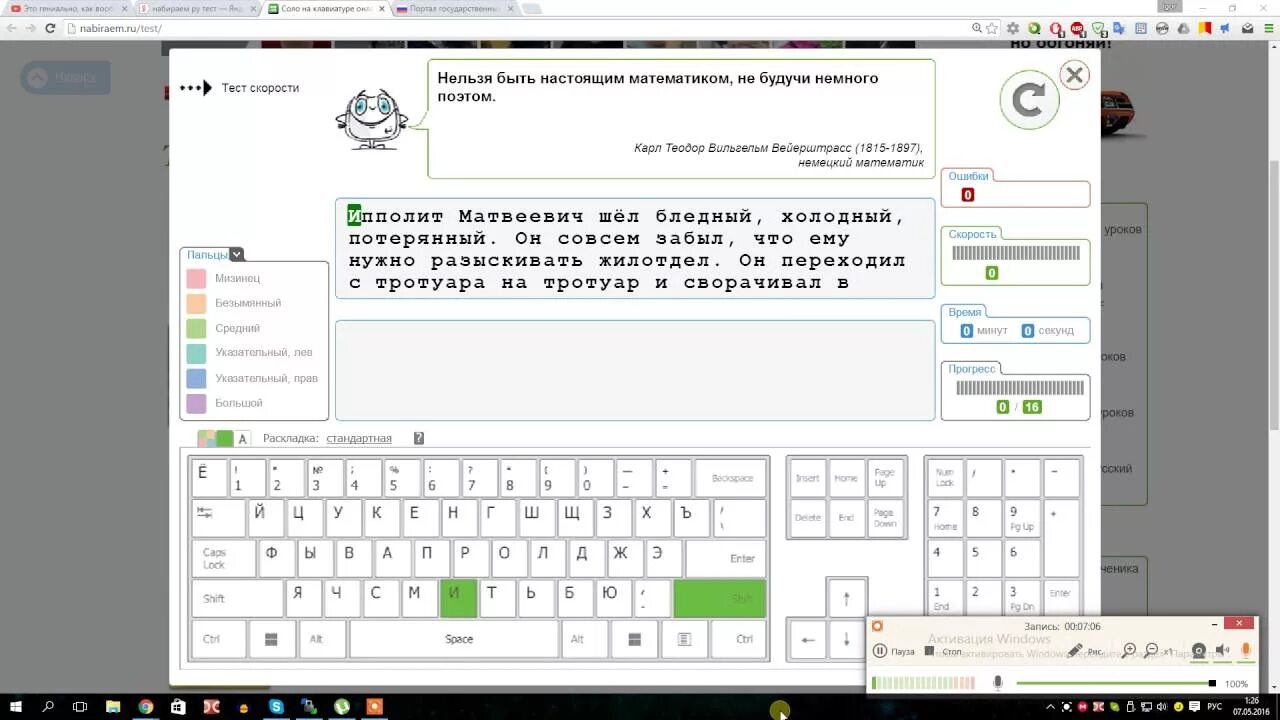
Task: Open the green shield Adguard extension icon
Action: (1099, 28)
